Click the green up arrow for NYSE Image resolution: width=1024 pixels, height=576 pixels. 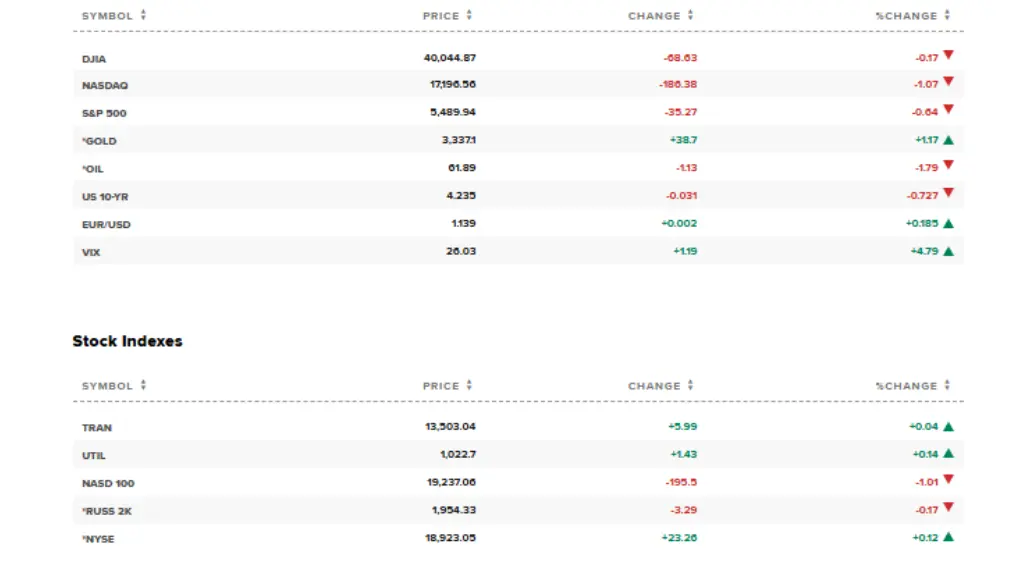948,537
